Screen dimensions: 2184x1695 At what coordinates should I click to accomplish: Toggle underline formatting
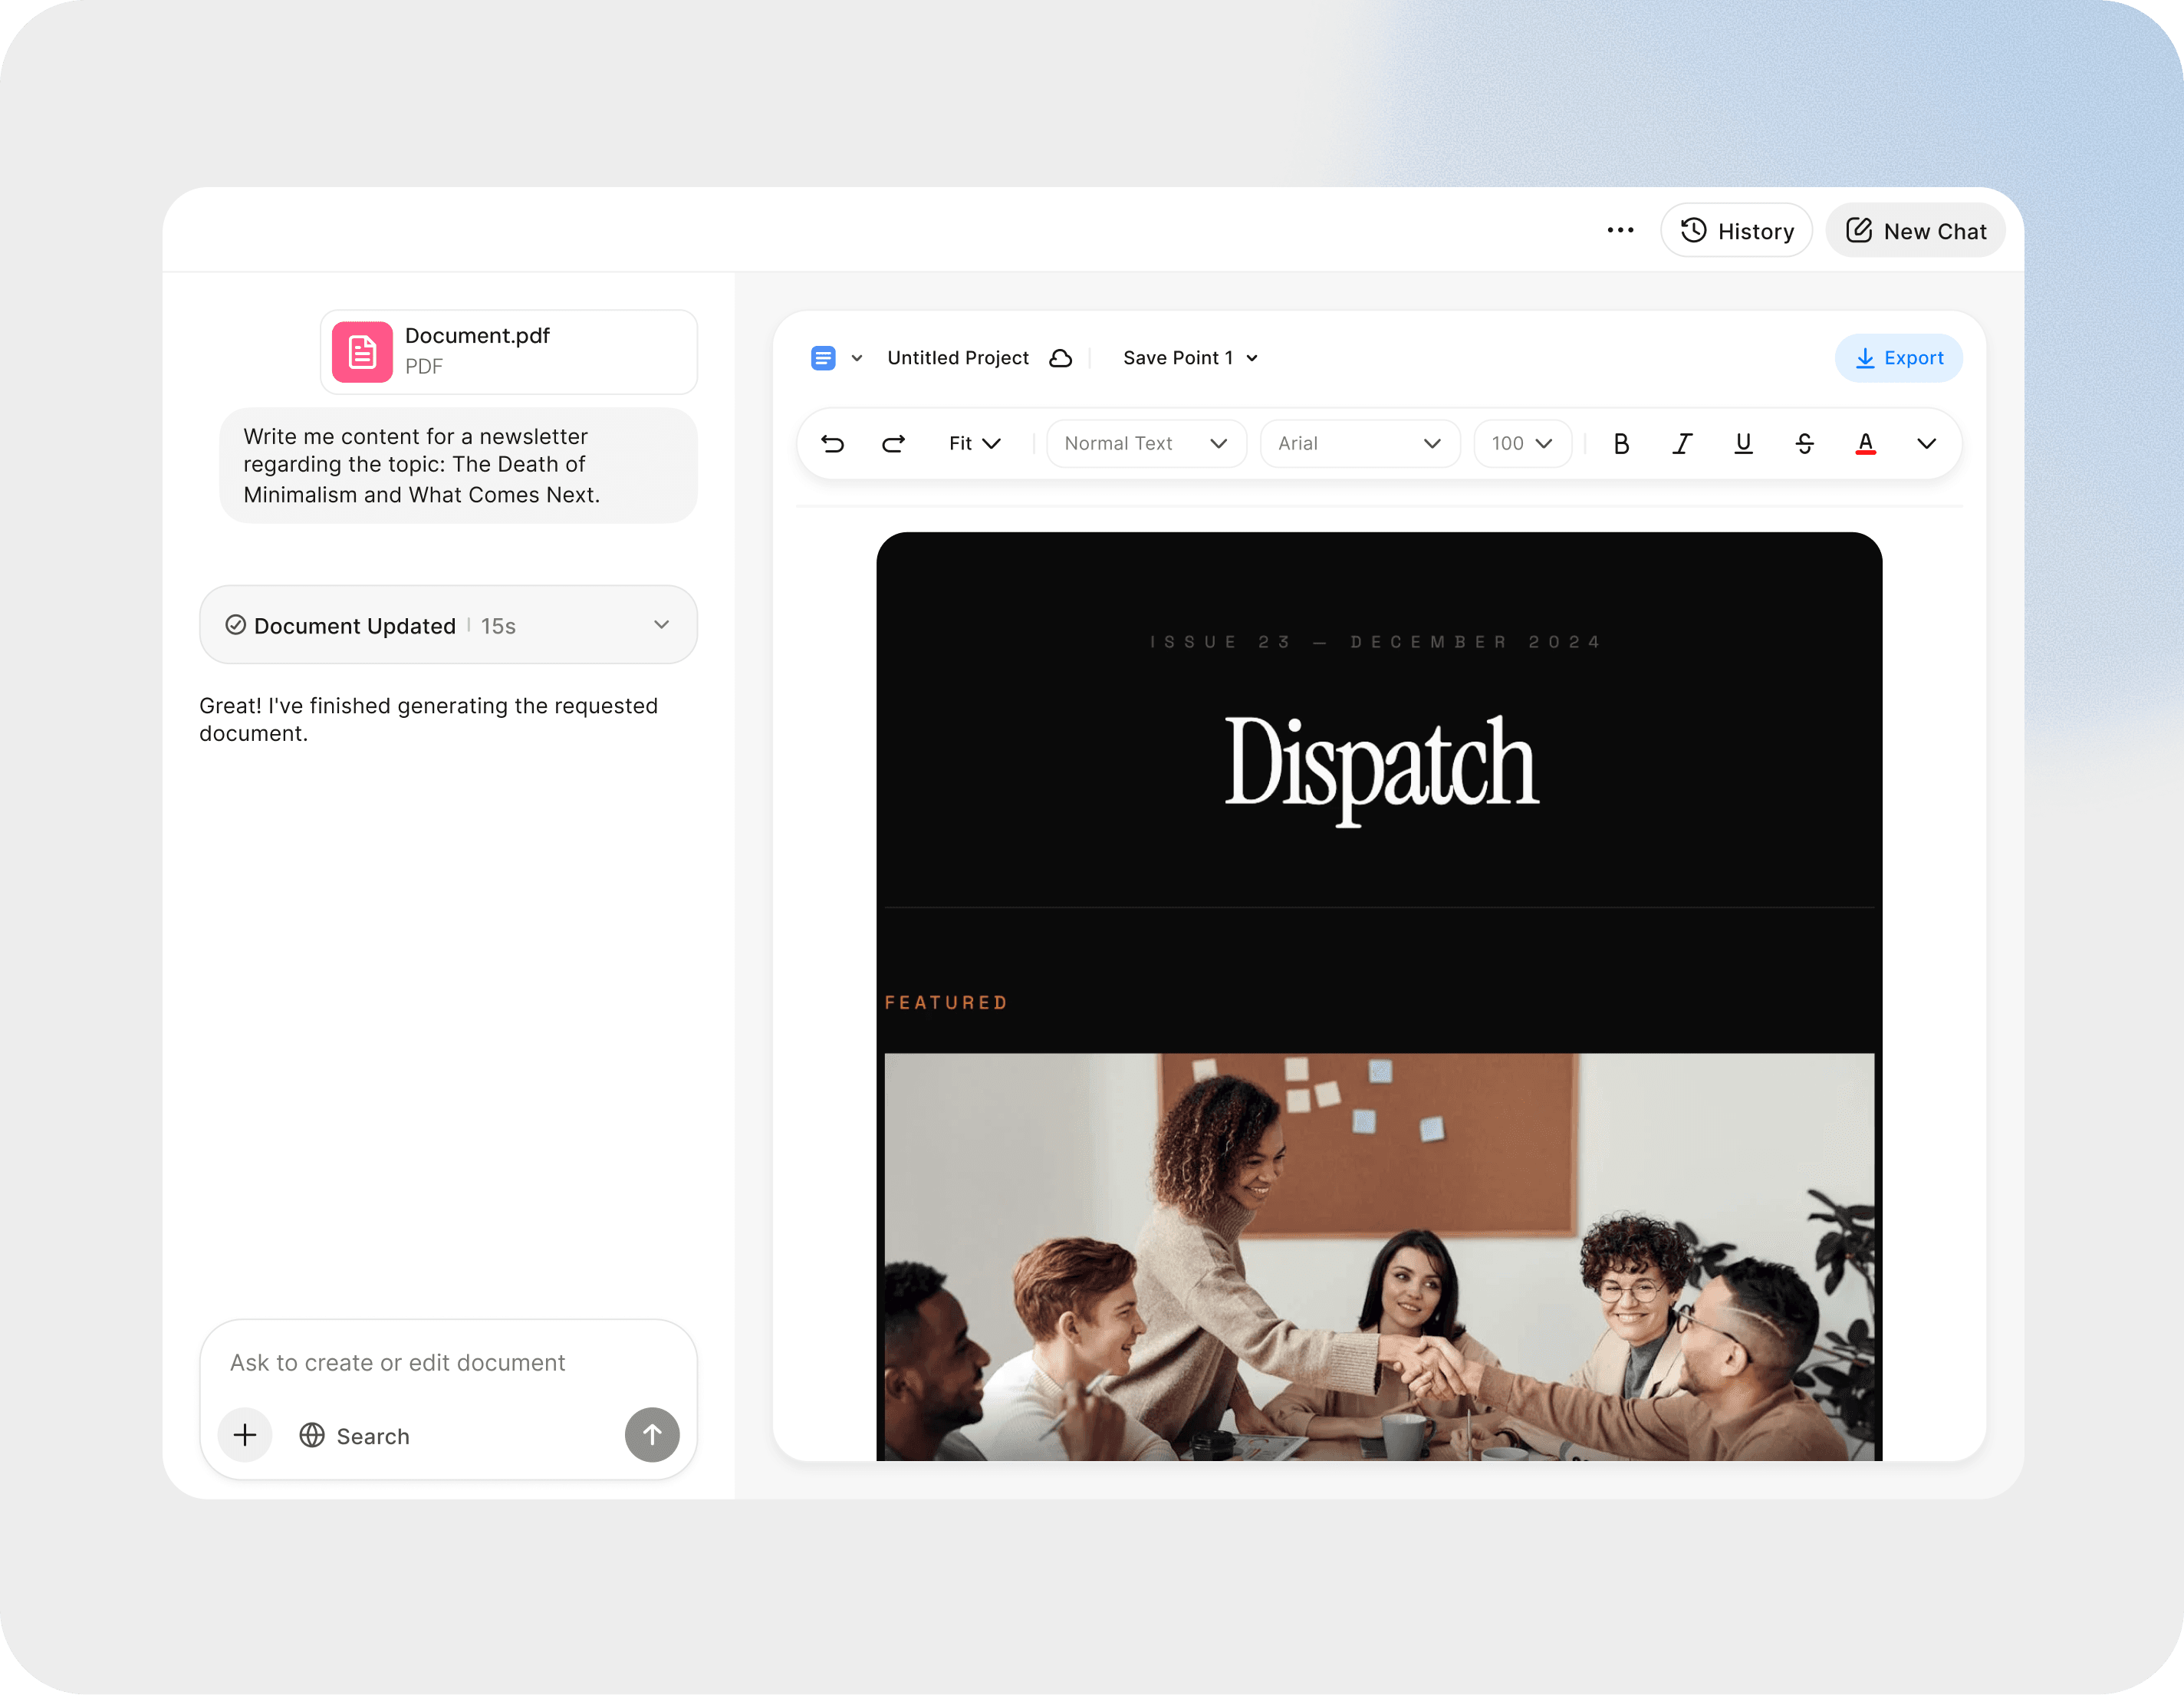pyautogui.click(x=1743, y=443)
